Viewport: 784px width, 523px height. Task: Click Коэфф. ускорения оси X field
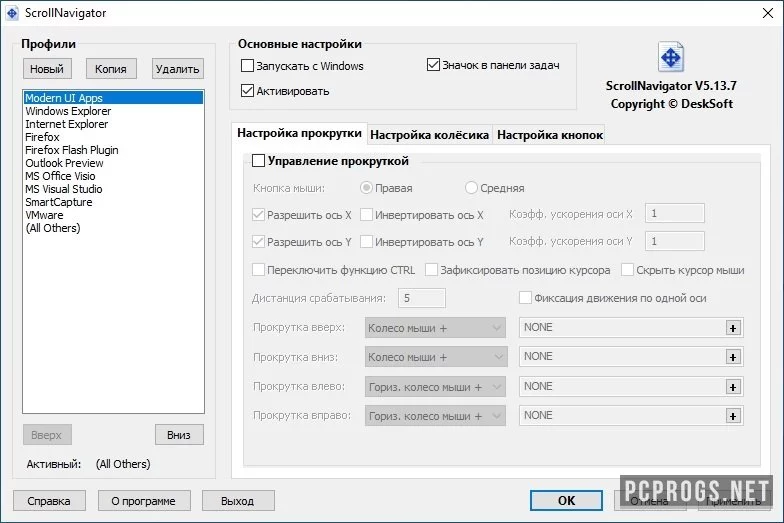click(x=674, y=214)
